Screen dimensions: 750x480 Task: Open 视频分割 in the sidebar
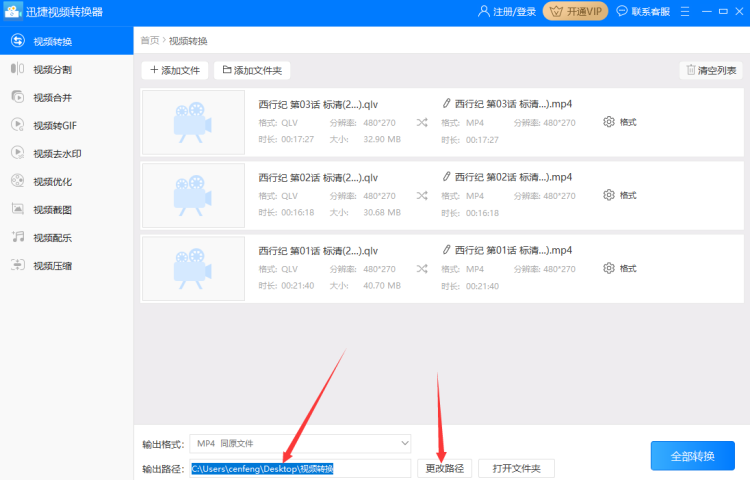pyautogui.click(x=66, y=69)
